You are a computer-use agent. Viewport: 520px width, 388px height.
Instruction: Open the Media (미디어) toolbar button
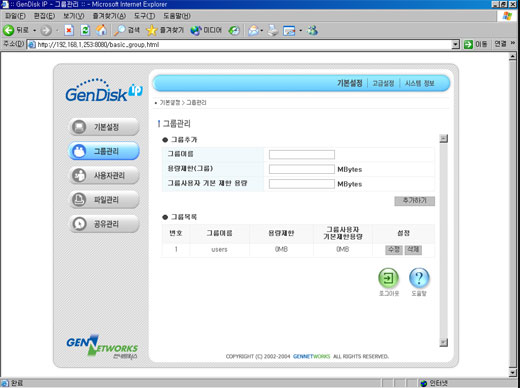point(206,30)
